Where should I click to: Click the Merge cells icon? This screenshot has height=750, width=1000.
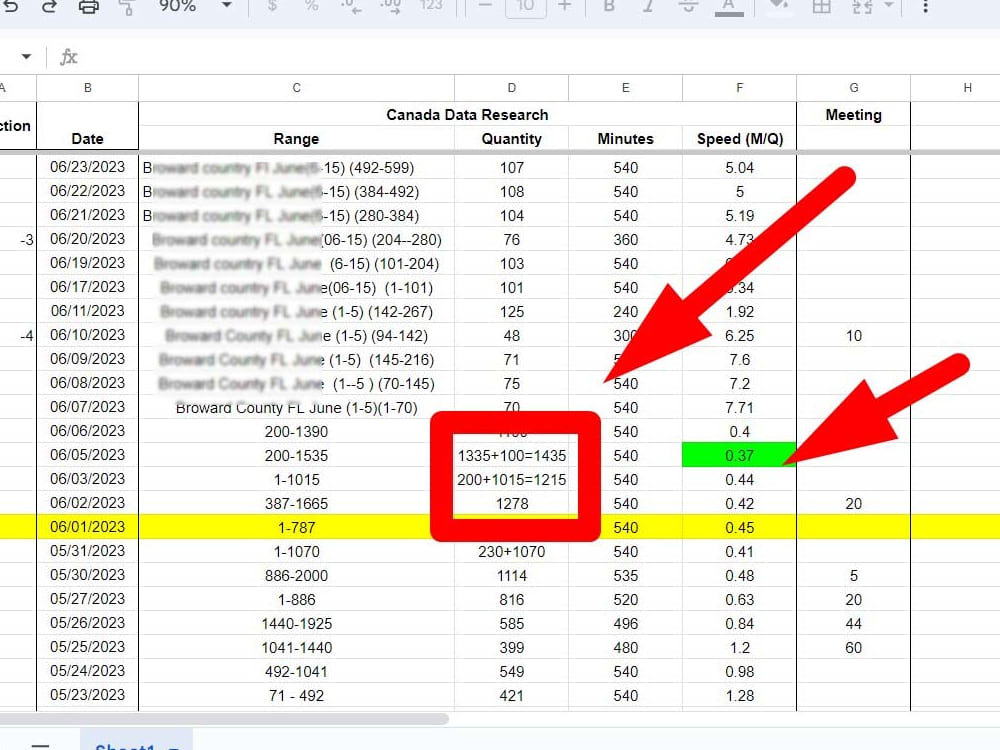pyautogui.click(x=862, y=7)
